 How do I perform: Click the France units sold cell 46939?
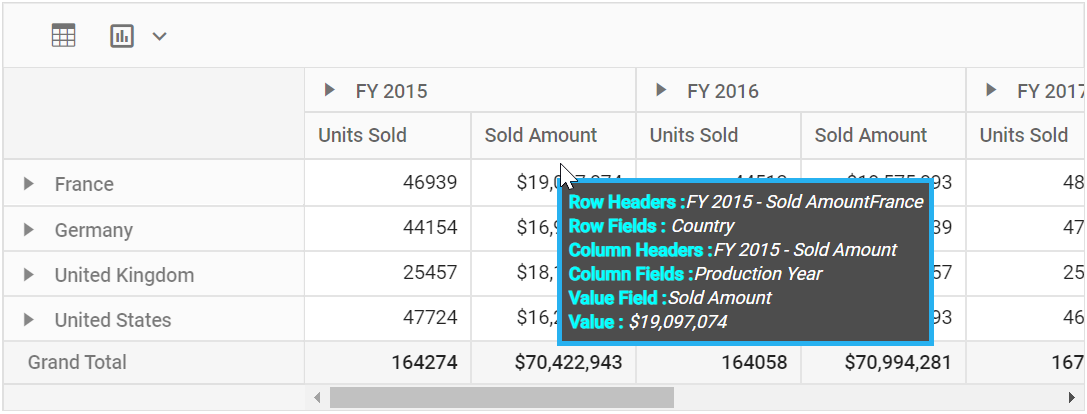click(x=388, y=182)
